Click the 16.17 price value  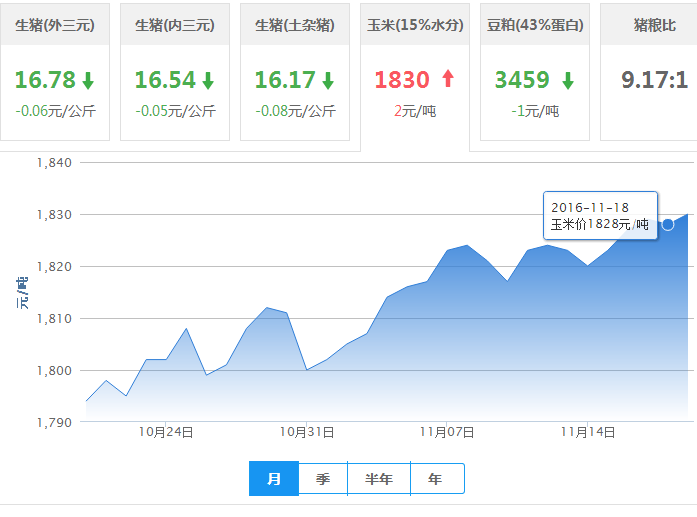(x=285, y=80)
